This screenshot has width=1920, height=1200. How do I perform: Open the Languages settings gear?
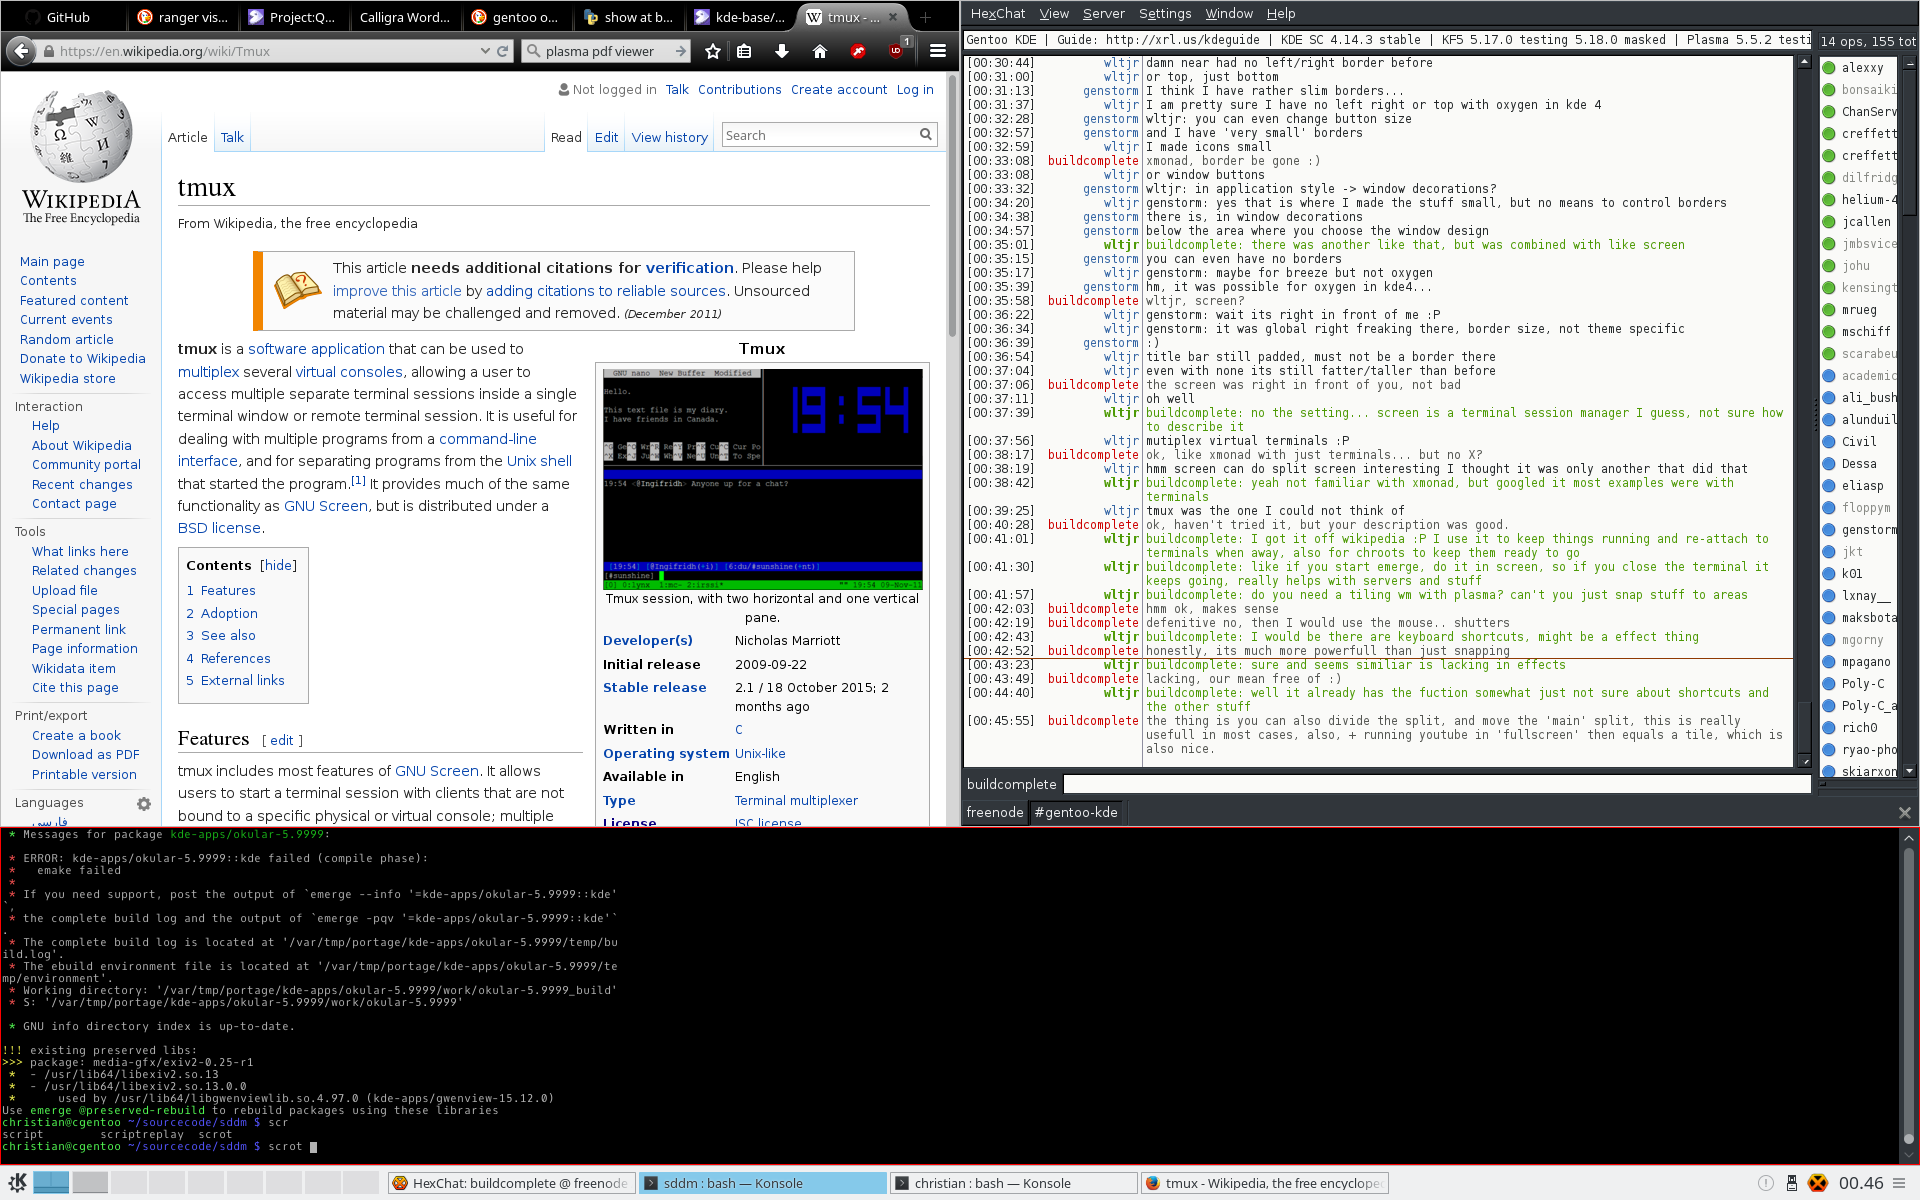coord(144,804)
